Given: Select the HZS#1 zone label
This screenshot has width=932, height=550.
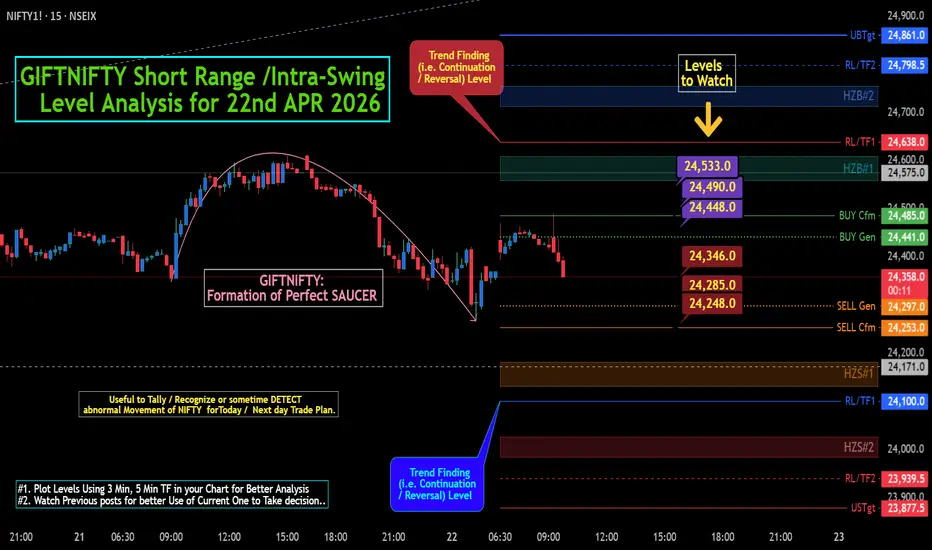Looking at the screenshot, I should tap(858, 373).
